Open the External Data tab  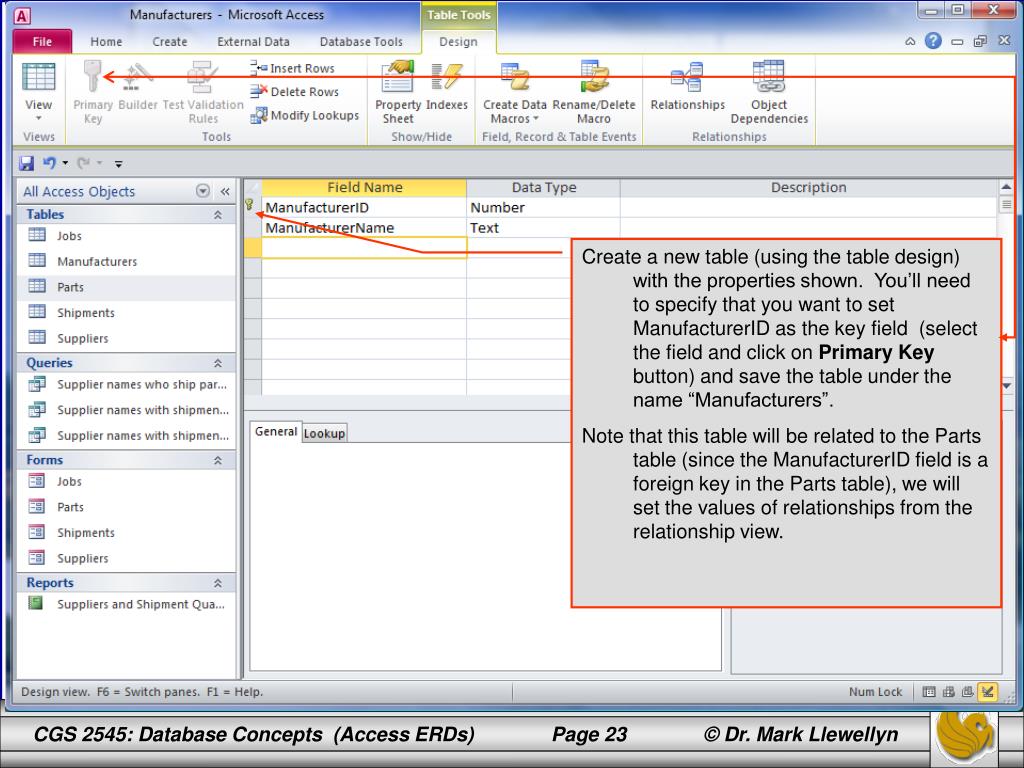pos(253,41)
